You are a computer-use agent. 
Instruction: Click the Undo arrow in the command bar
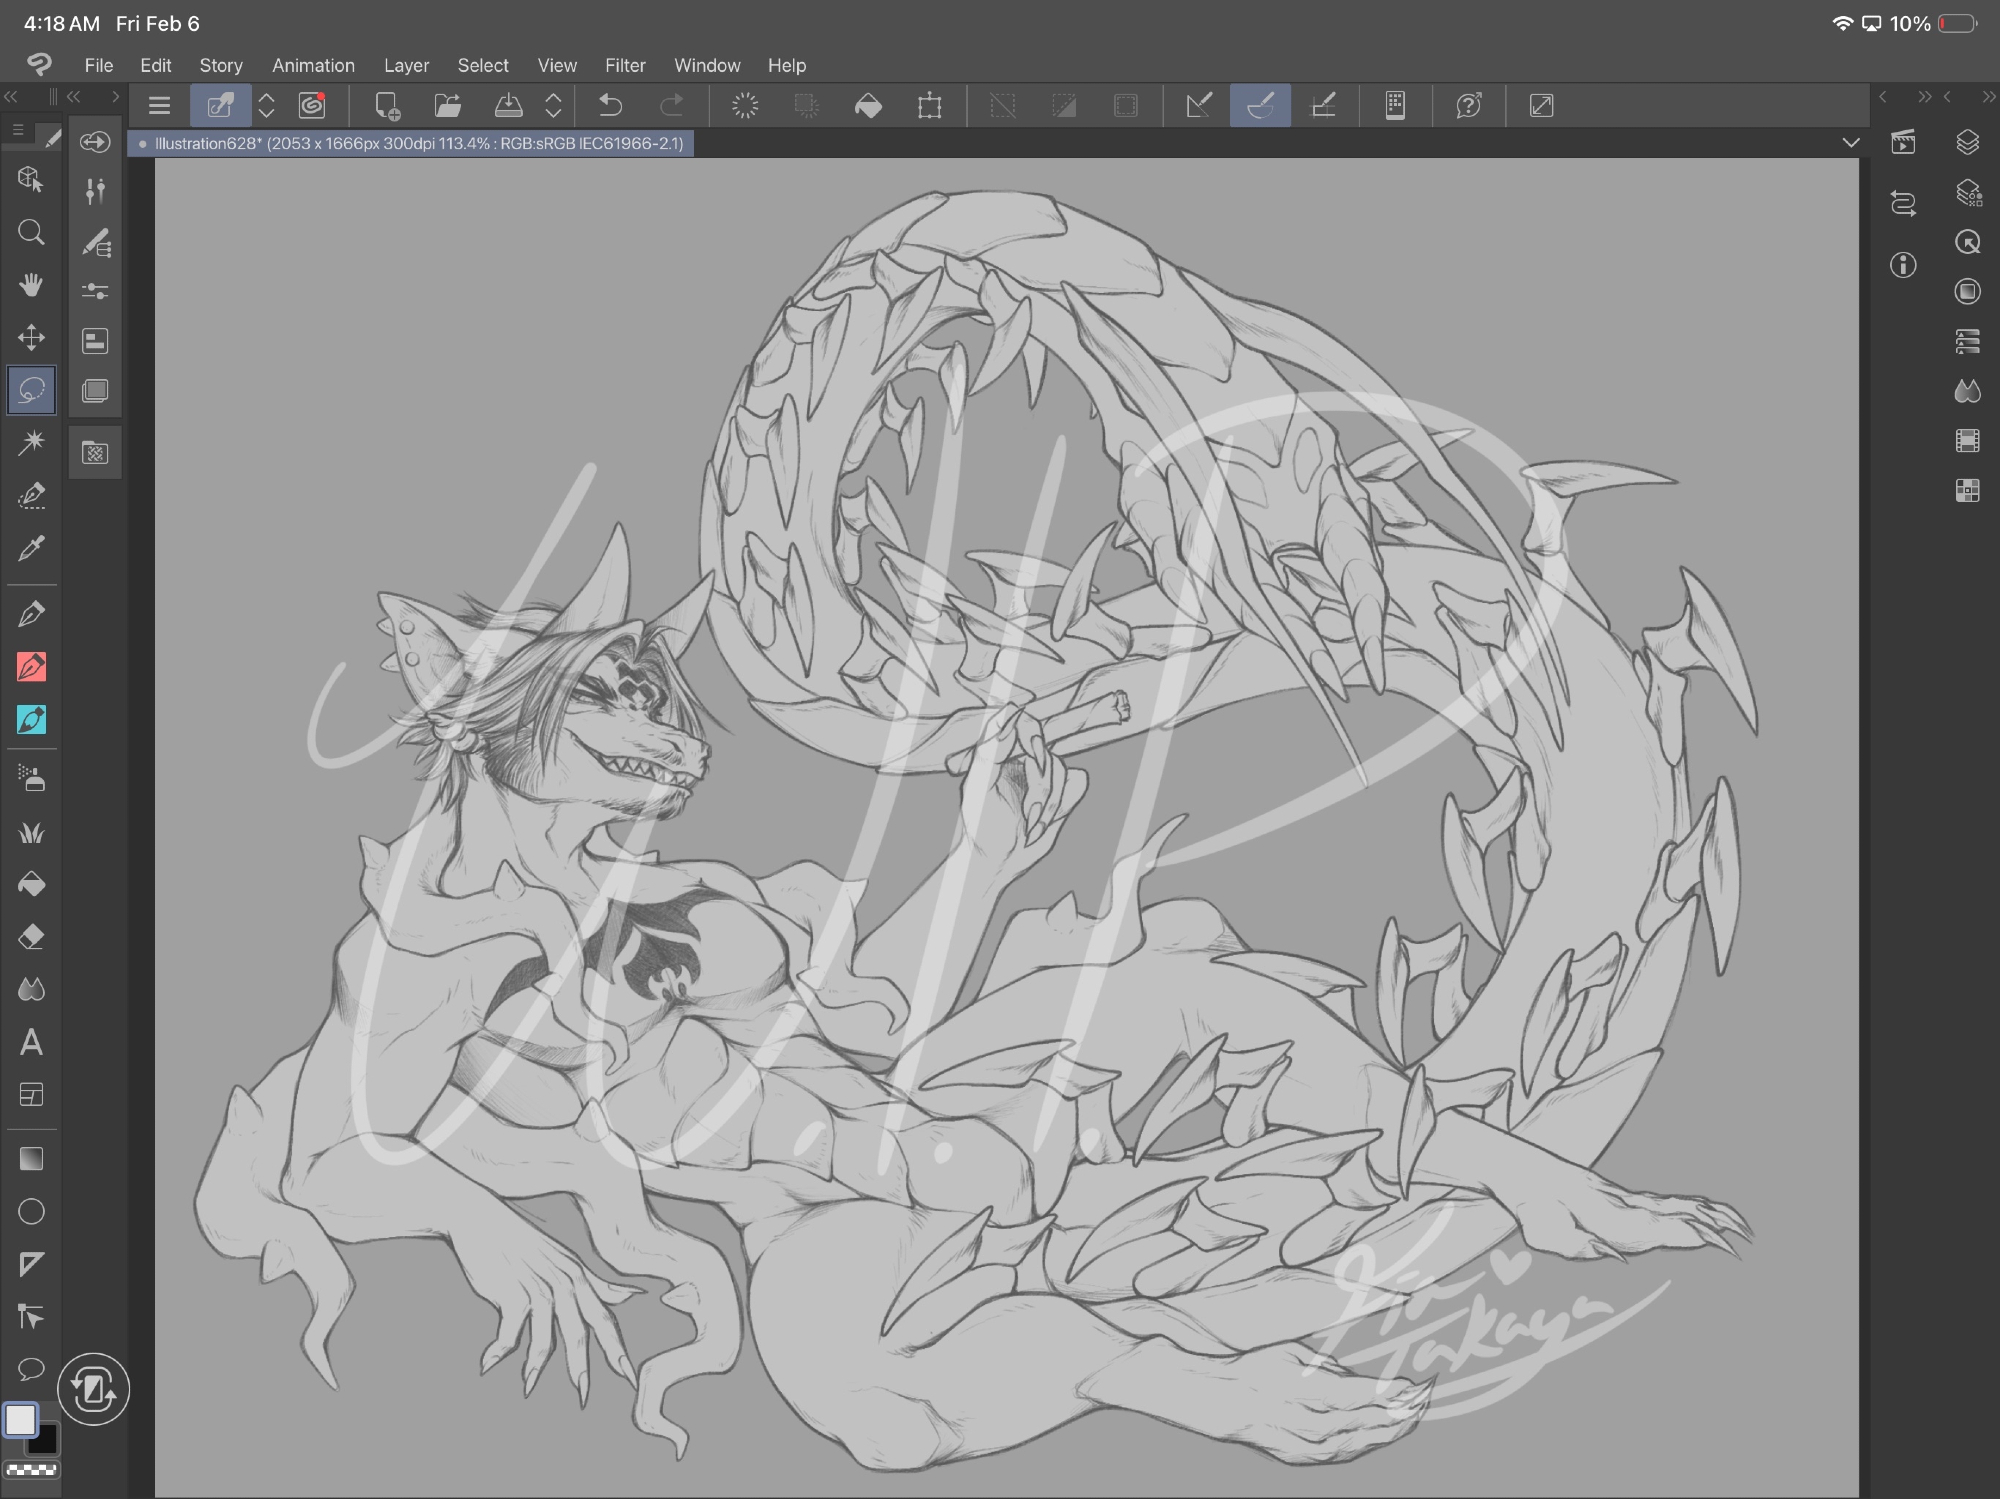click(610, 106)
